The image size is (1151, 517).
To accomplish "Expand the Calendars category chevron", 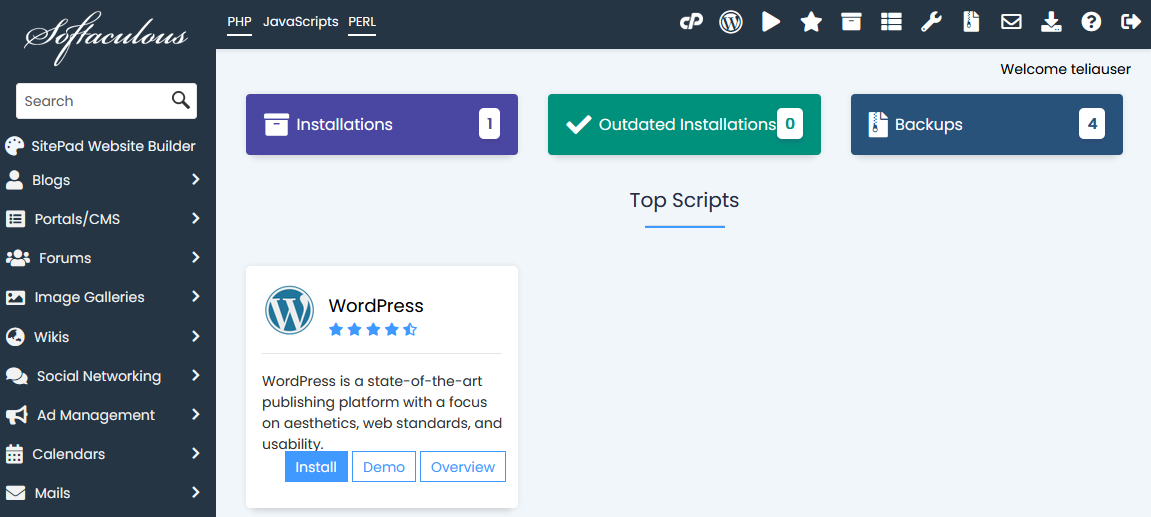I will 196,453.
